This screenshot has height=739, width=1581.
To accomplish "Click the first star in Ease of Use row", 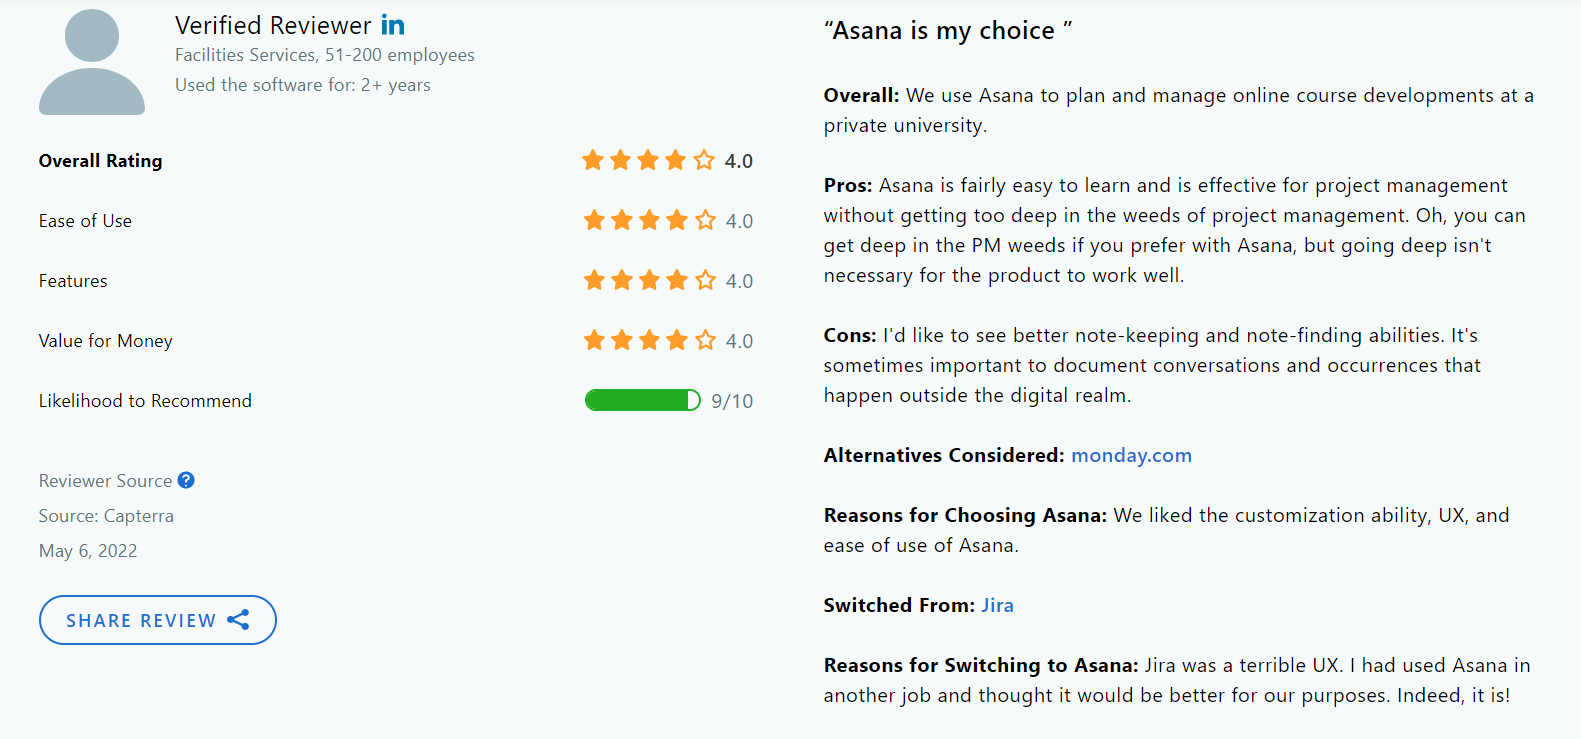I will (x=591, y=220).
